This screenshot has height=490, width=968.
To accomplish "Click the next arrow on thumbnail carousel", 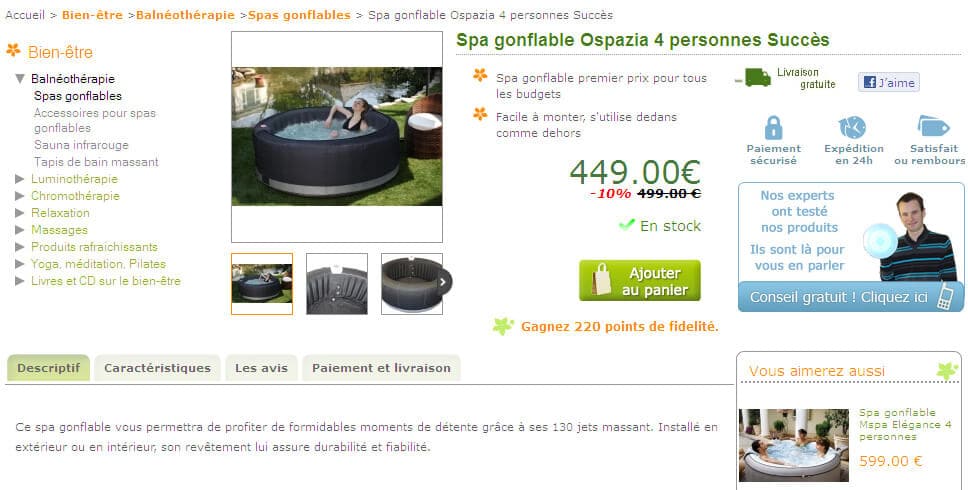I will pyautogui.click(x=443, y=283).
